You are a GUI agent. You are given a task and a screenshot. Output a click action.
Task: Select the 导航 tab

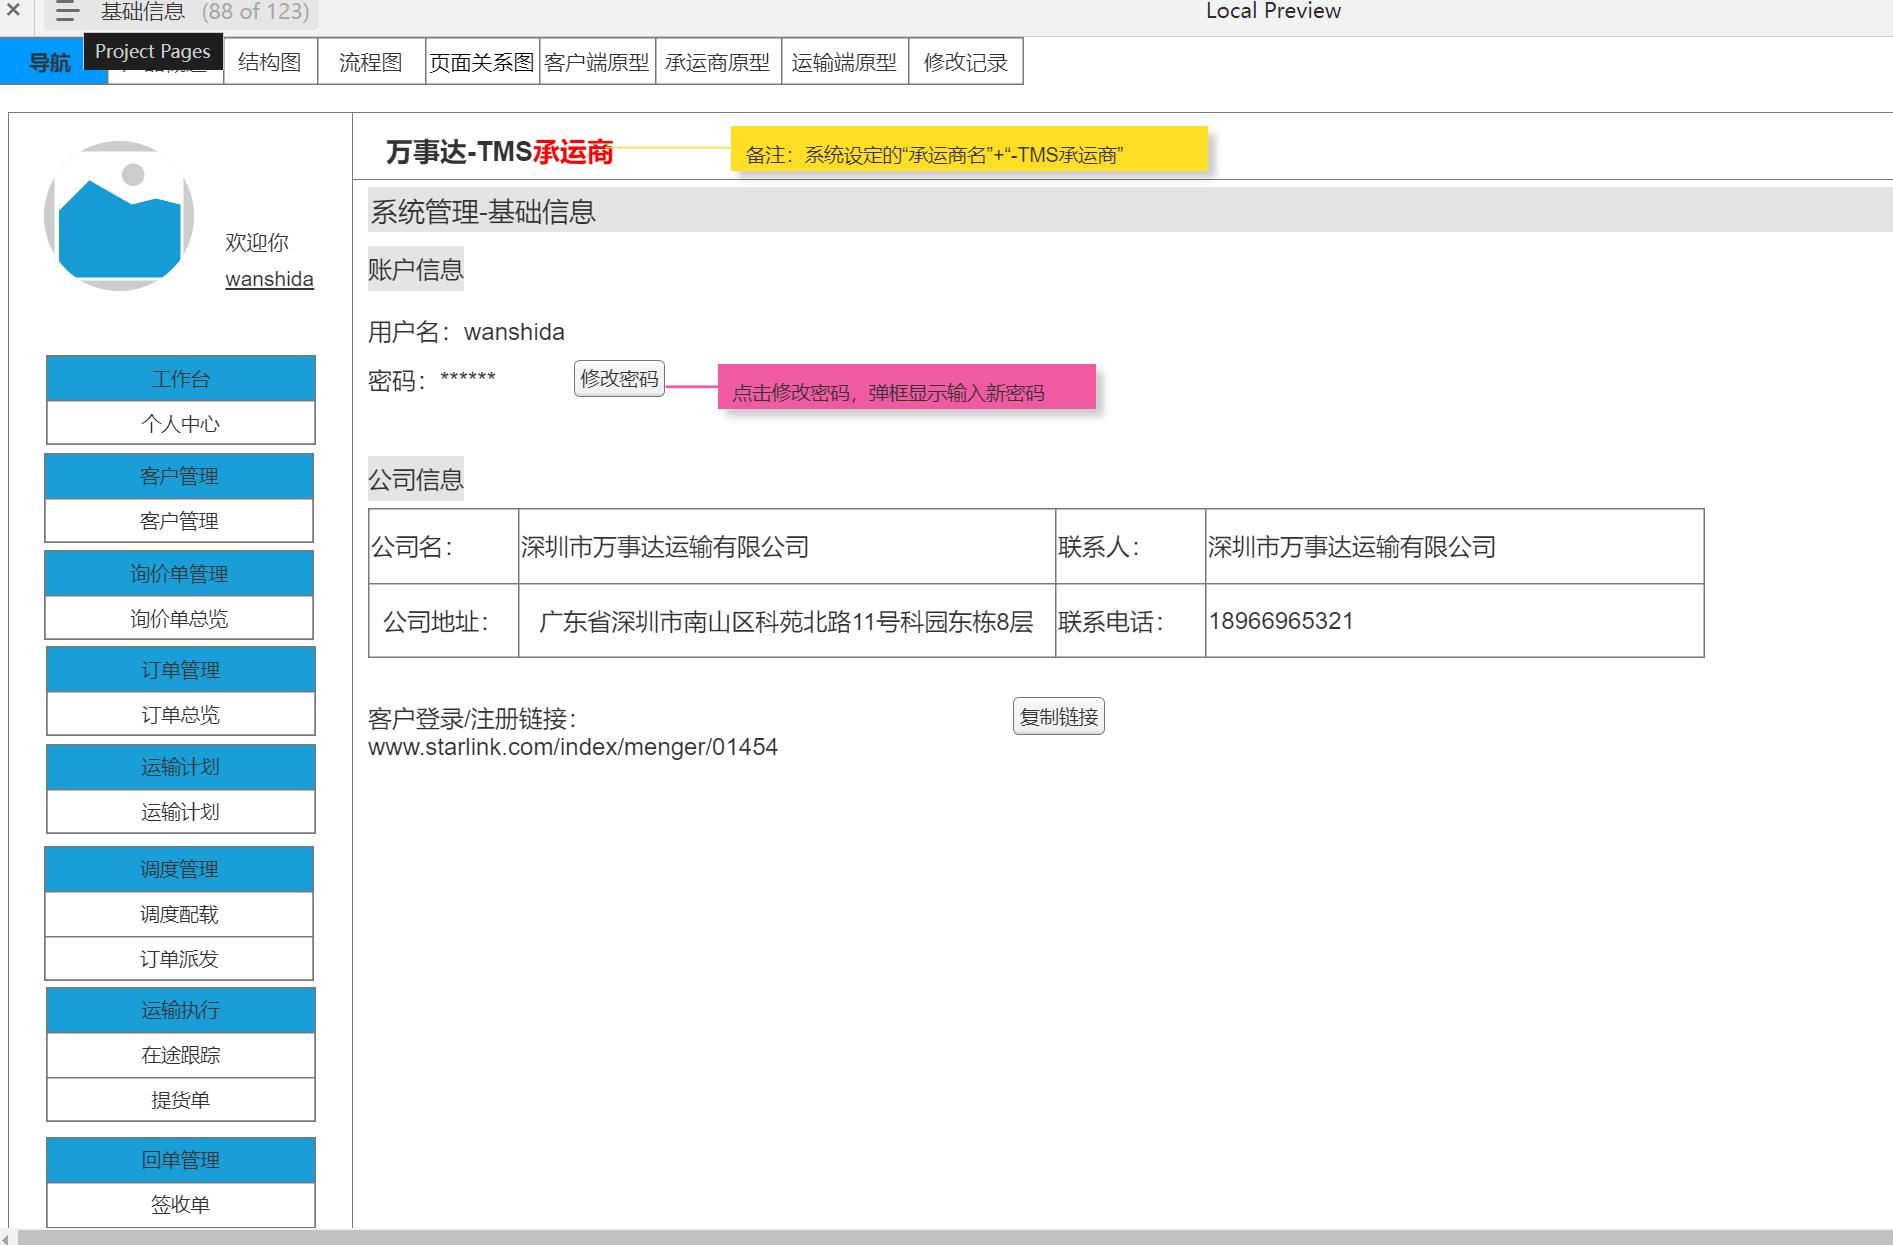(x=50, y=62)
